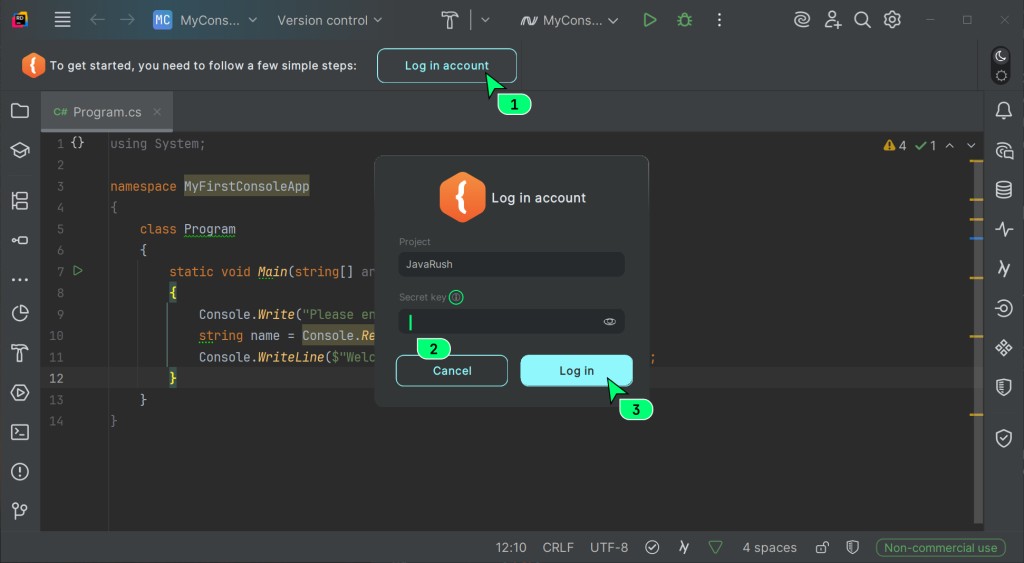This screenshot has width=1024, height=563.
Task: Toggle read-only lock in status bar
Action: click(821, 547)
